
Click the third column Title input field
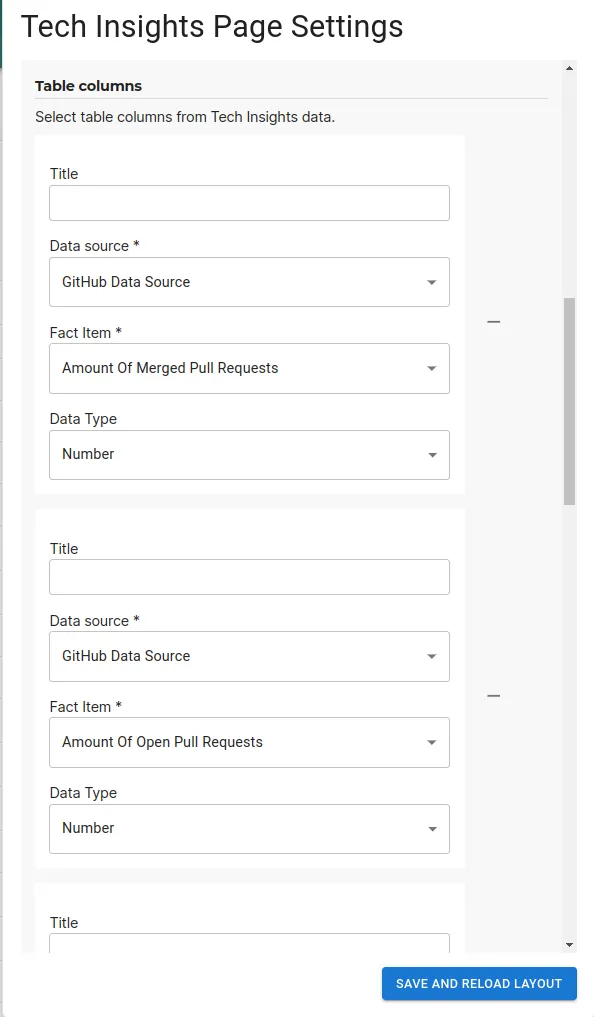pos(249,945)
